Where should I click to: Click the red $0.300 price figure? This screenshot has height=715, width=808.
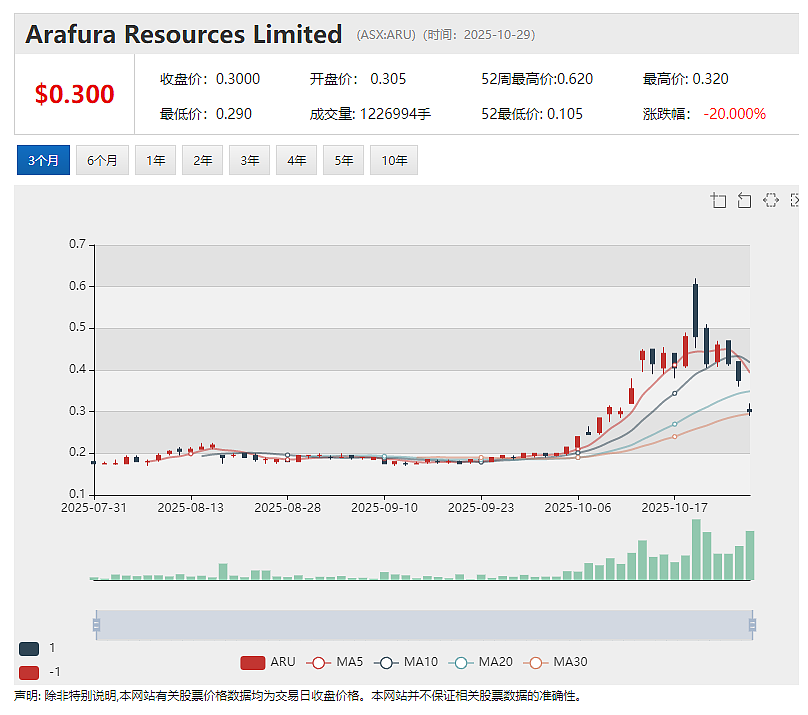pos(75,94)
